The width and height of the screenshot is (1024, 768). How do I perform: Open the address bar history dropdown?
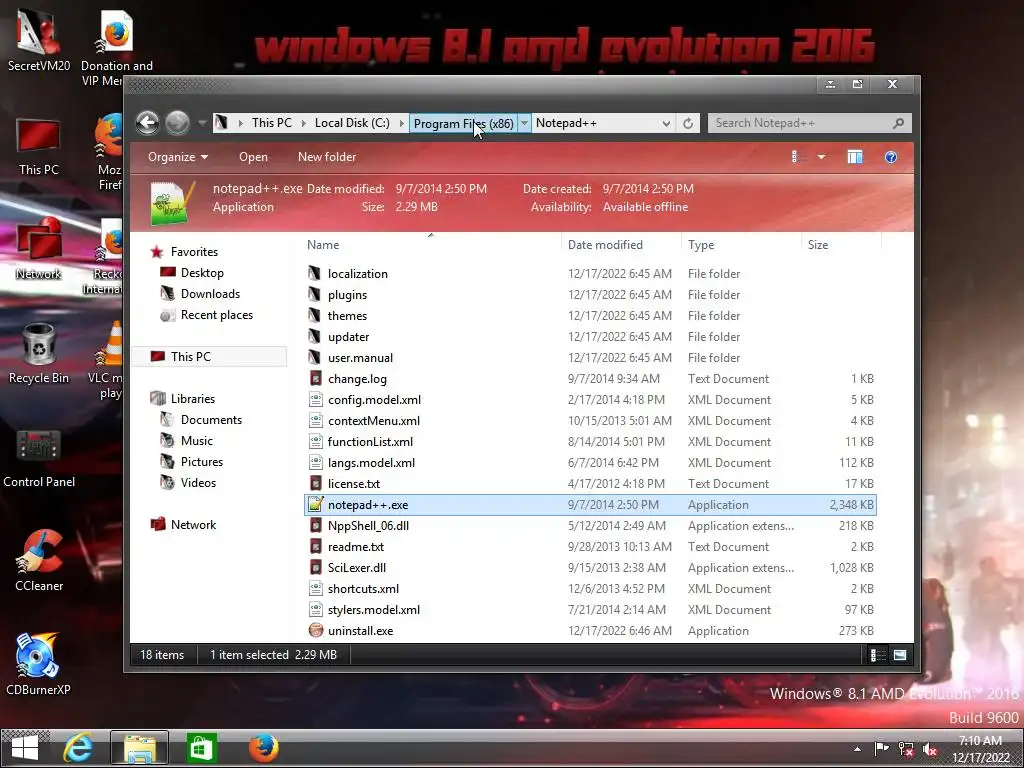click(665, 123)
